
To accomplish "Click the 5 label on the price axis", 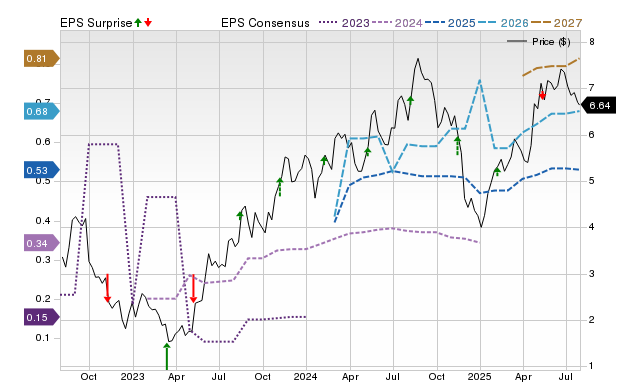I will click(x=591, y=181).
